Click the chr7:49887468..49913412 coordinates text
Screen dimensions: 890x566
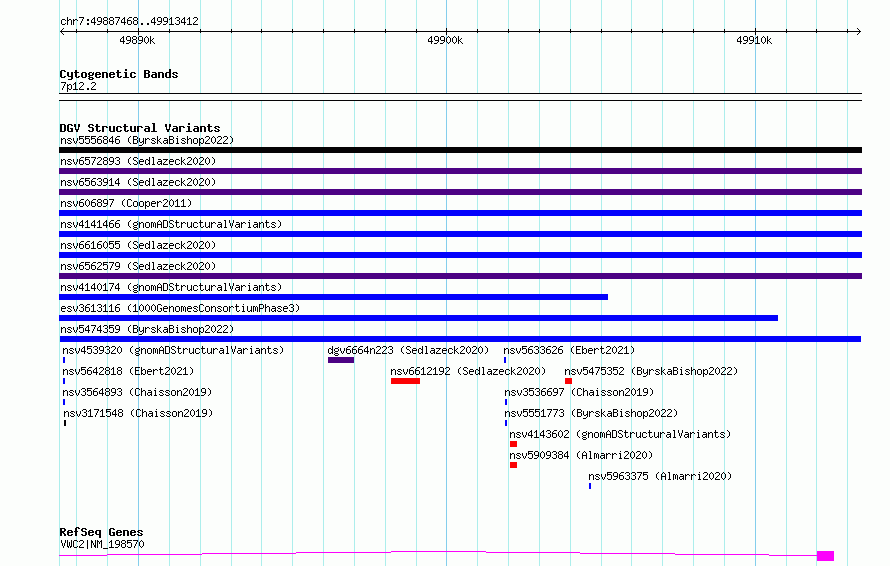[129, 22]
